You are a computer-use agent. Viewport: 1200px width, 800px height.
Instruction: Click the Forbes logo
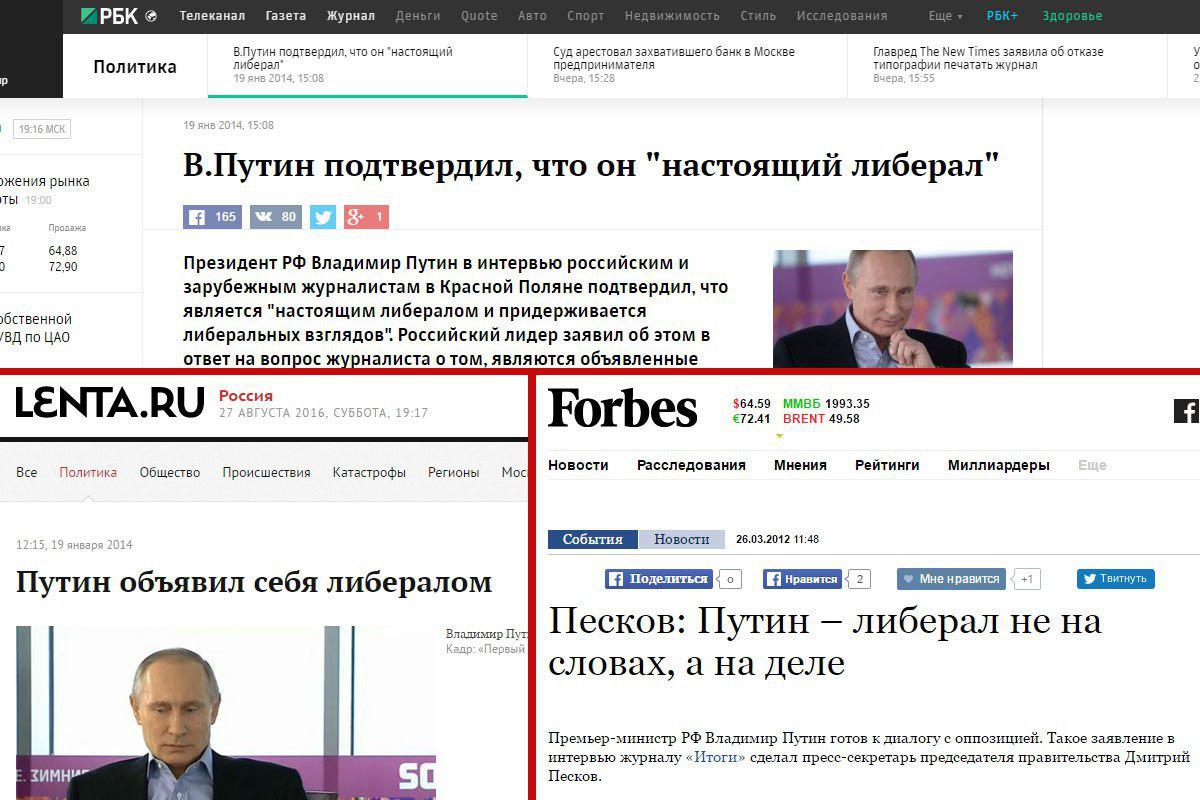coord(622,410)
